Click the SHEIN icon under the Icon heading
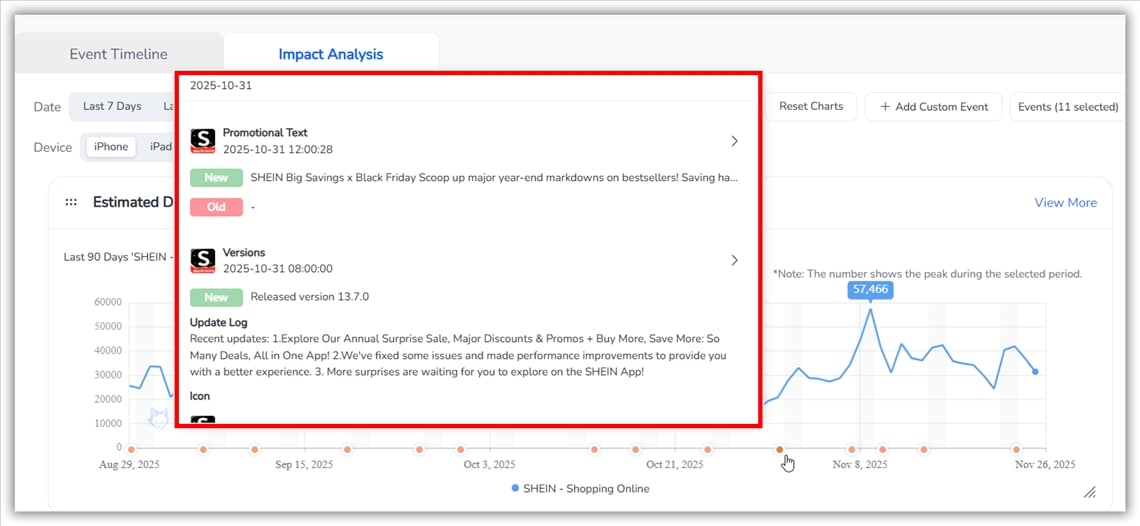This screenshot has height=526, width=1140. click(203, 420)
